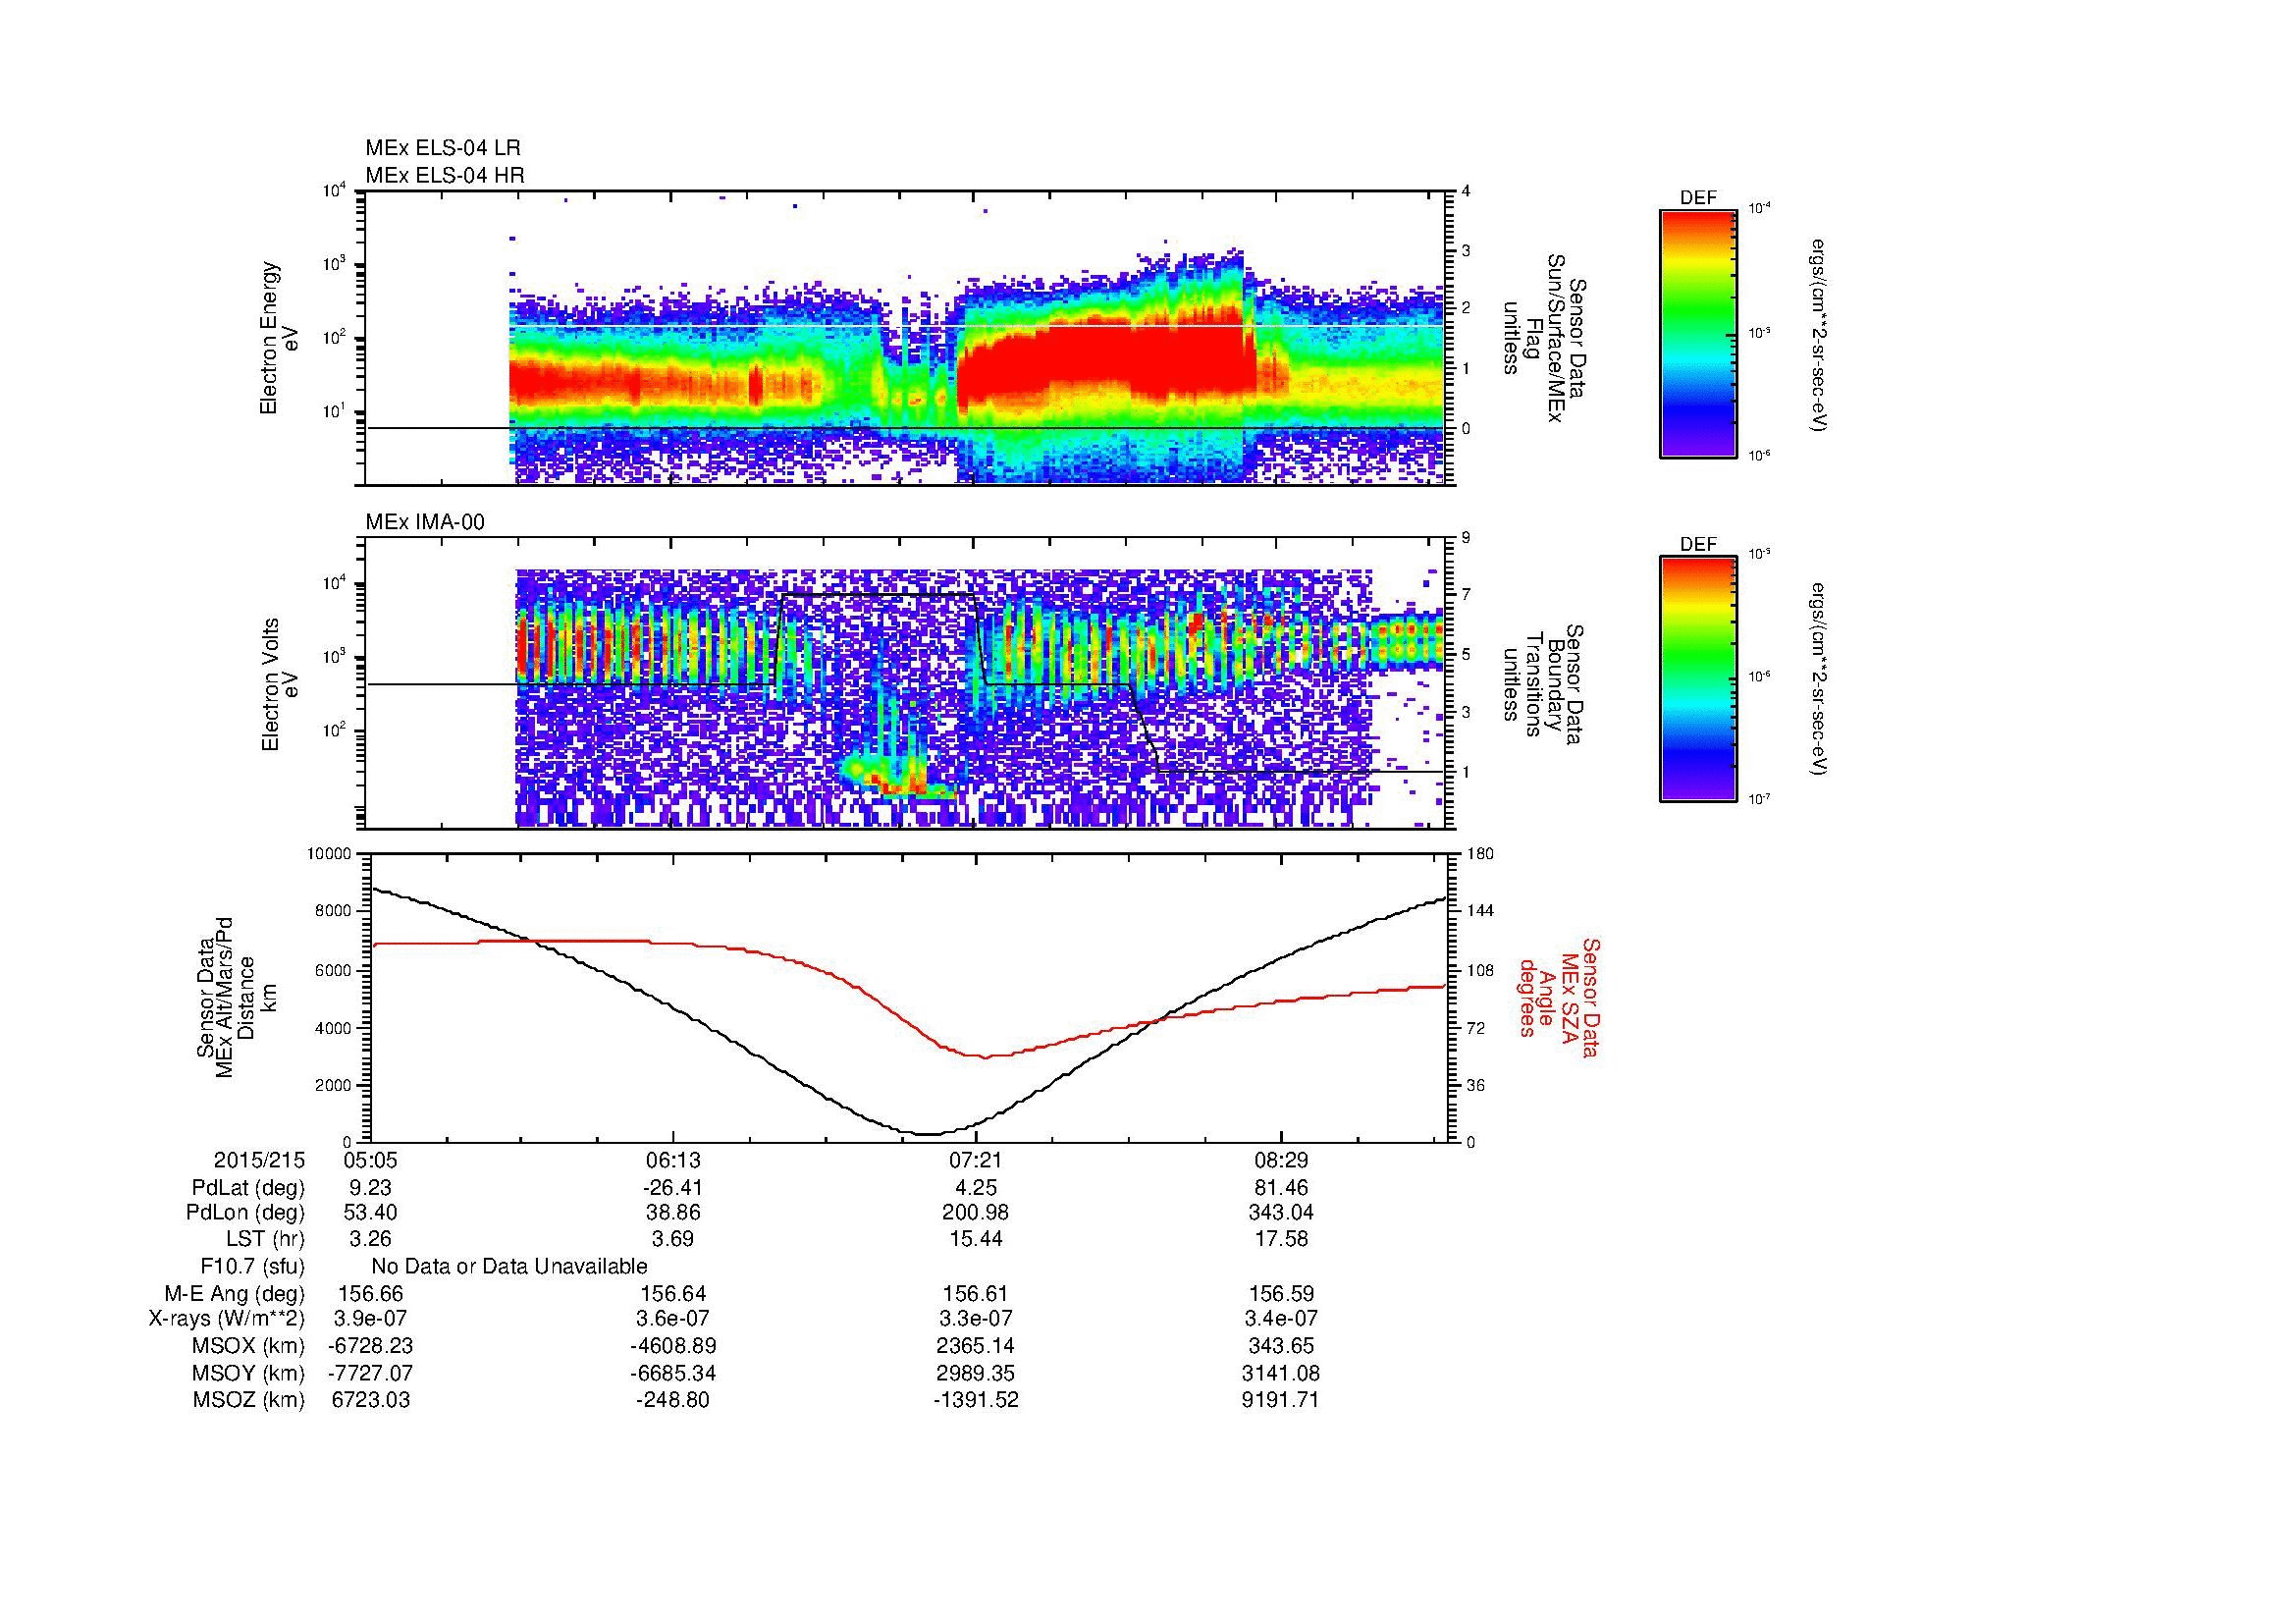Viewport: 2296px width, 1623px height.
Task: Click MSOZ value '9191.71'
Action: point(1280,1400)
